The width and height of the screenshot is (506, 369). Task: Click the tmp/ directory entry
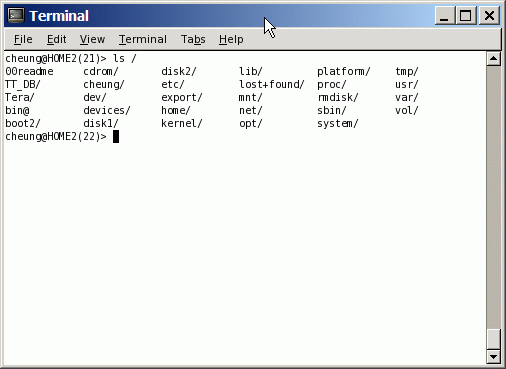coord(407,71)
